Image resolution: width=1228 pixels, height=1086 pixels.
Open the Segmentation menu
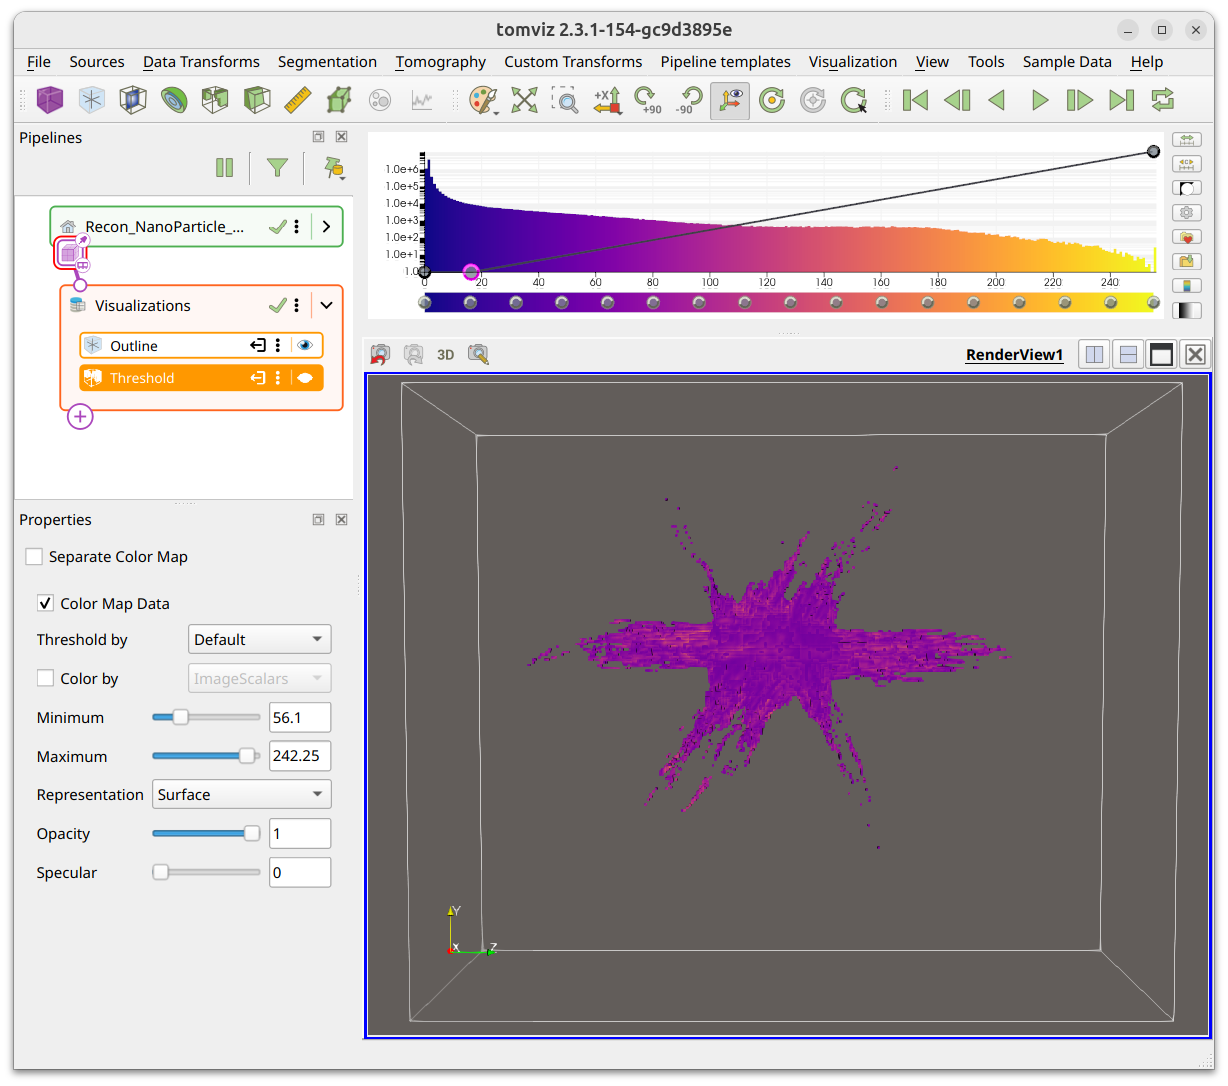coord(327,62)
